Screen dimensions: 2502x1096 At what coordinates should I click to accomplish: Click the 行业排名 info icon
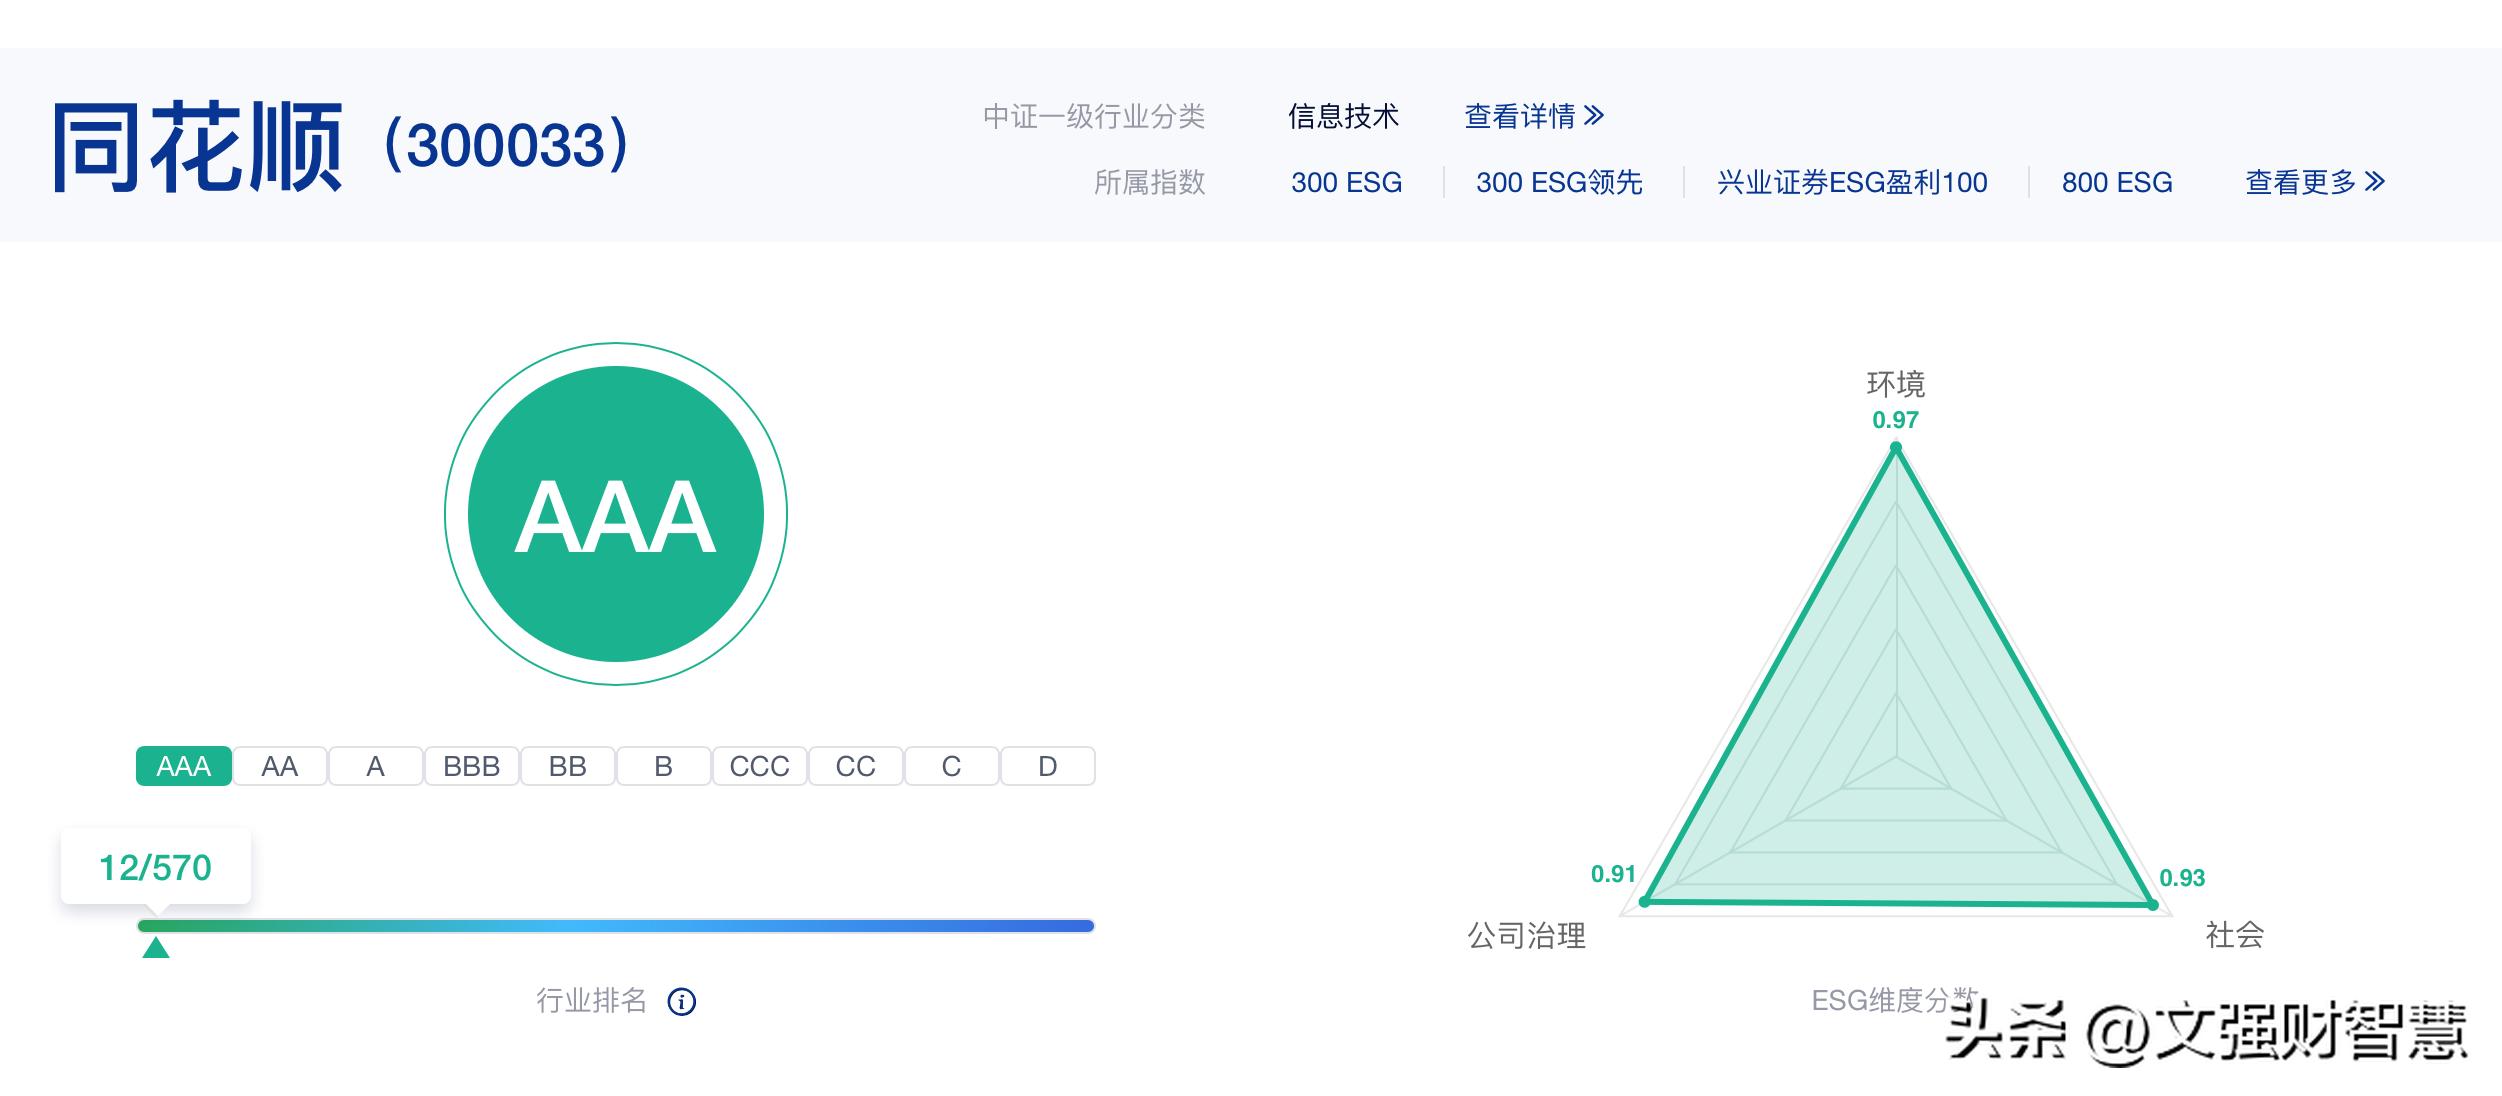(x=684, y=1000)
